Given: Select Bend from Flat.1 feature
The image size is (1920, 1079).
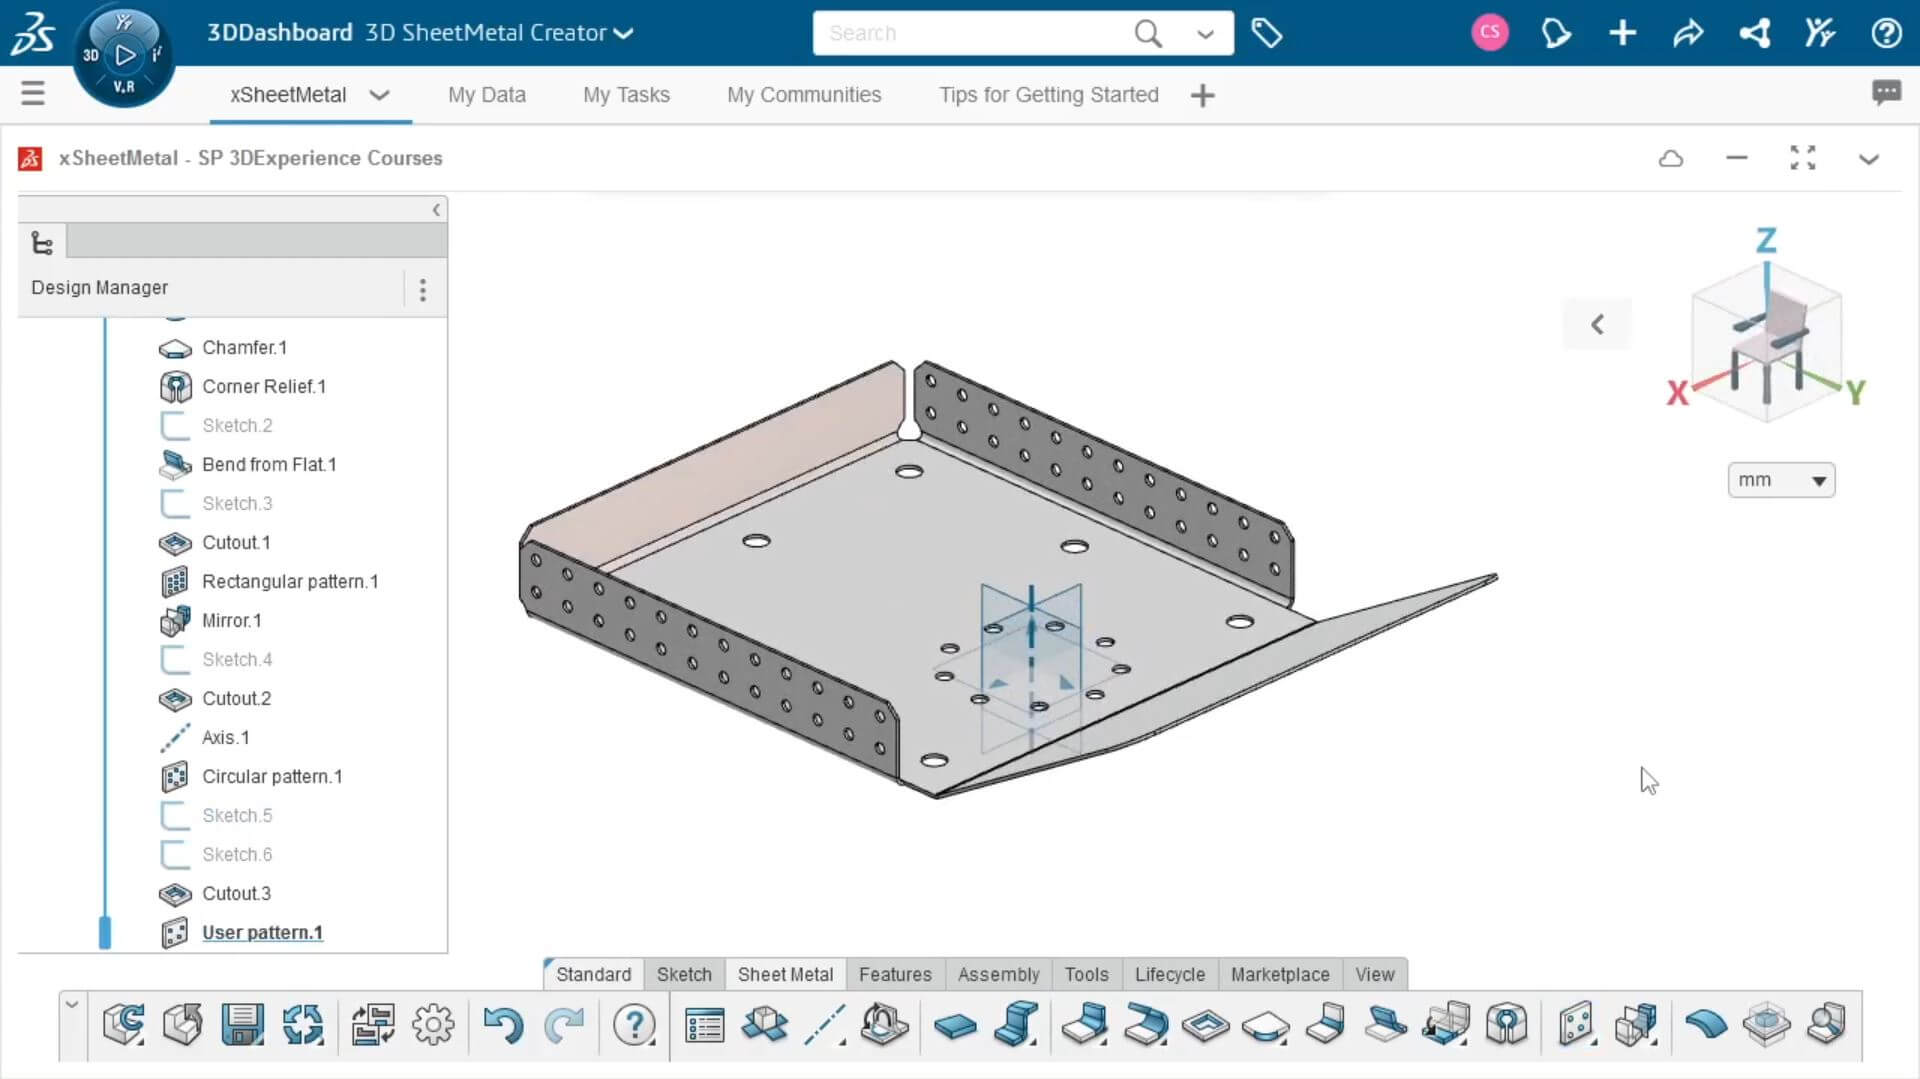Looking at the screenshot, I should click(269, 464).
